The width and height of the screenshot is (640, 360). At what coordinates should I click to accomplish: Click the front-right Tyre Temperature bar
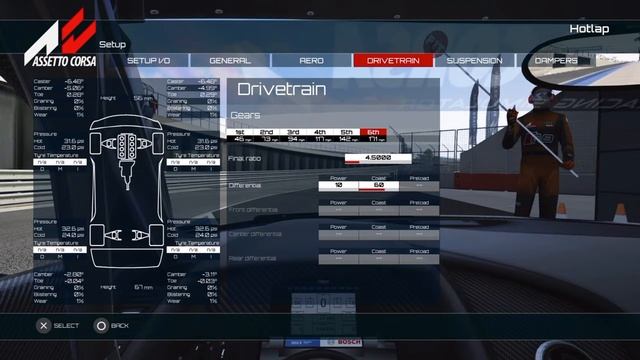click(x=193, y=162)
